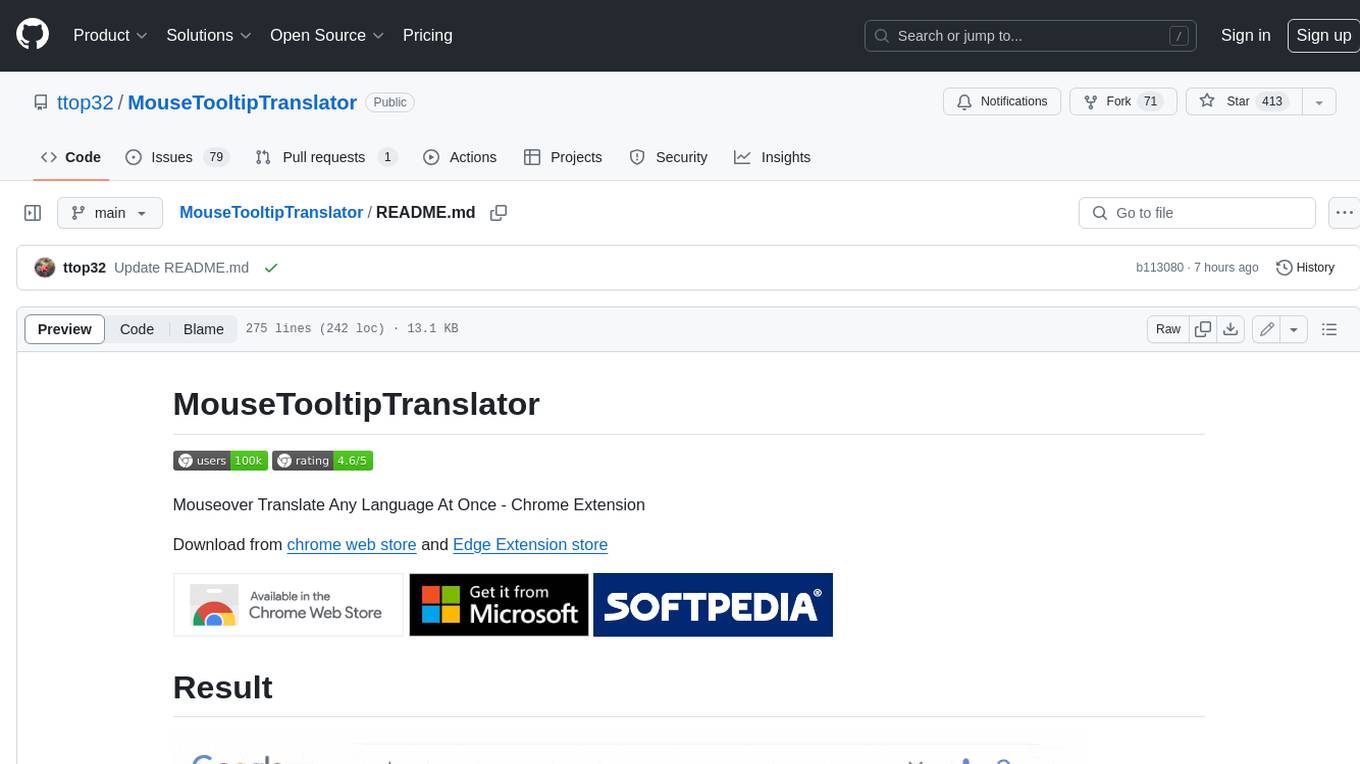1360x764 pixels.
Task: Open the Update README.md commit message
Action: (181, 268)
